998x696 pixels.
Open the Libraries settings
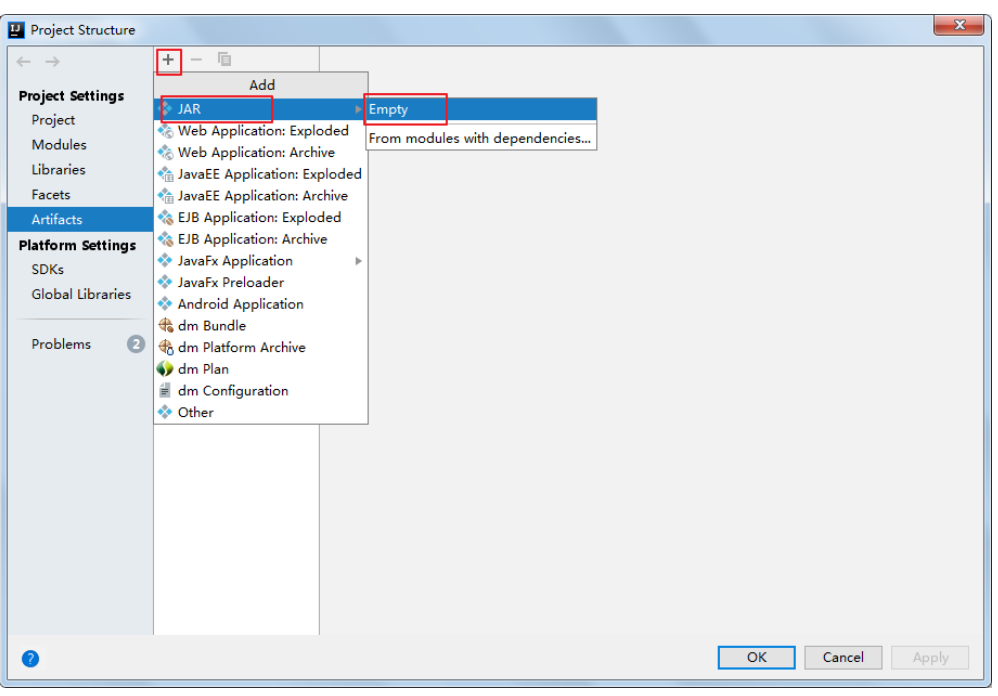pos(80,170)
